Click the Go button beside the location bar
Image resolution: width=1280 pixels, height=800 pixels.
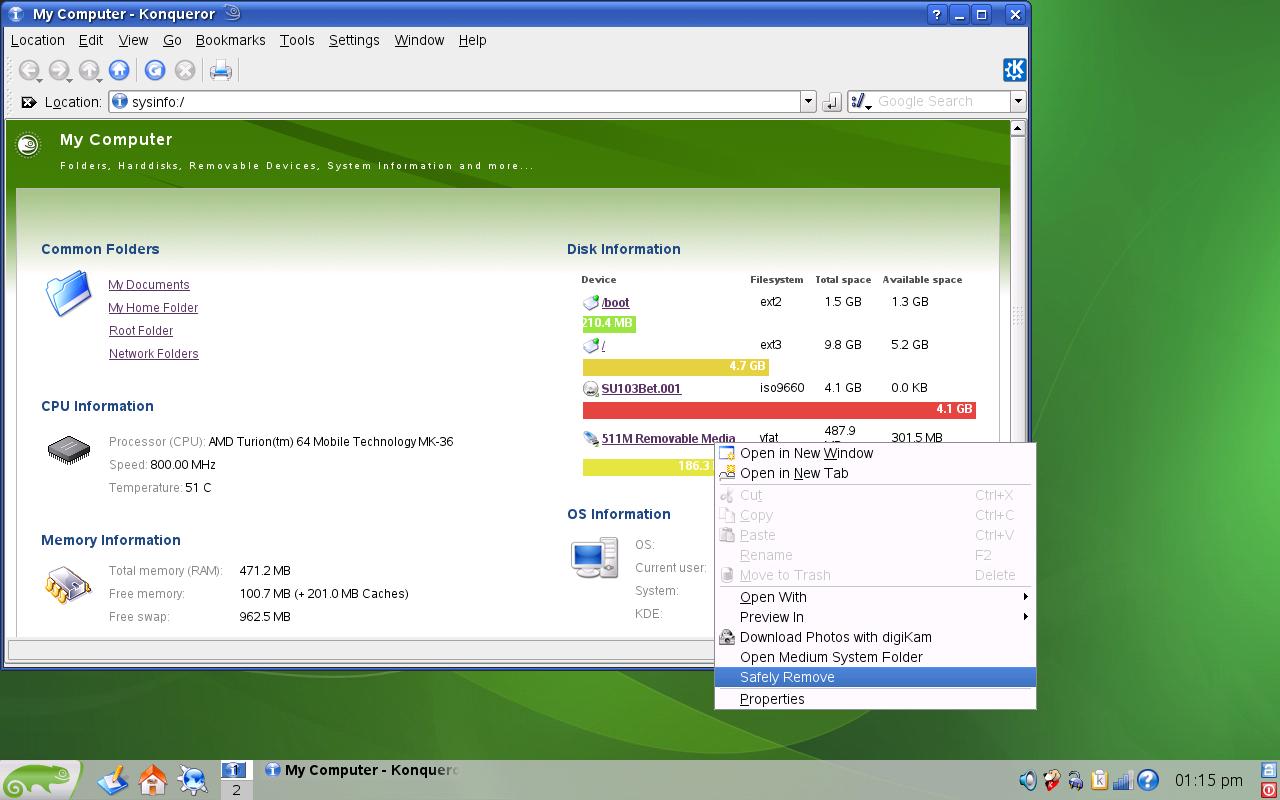pos(831,102)
